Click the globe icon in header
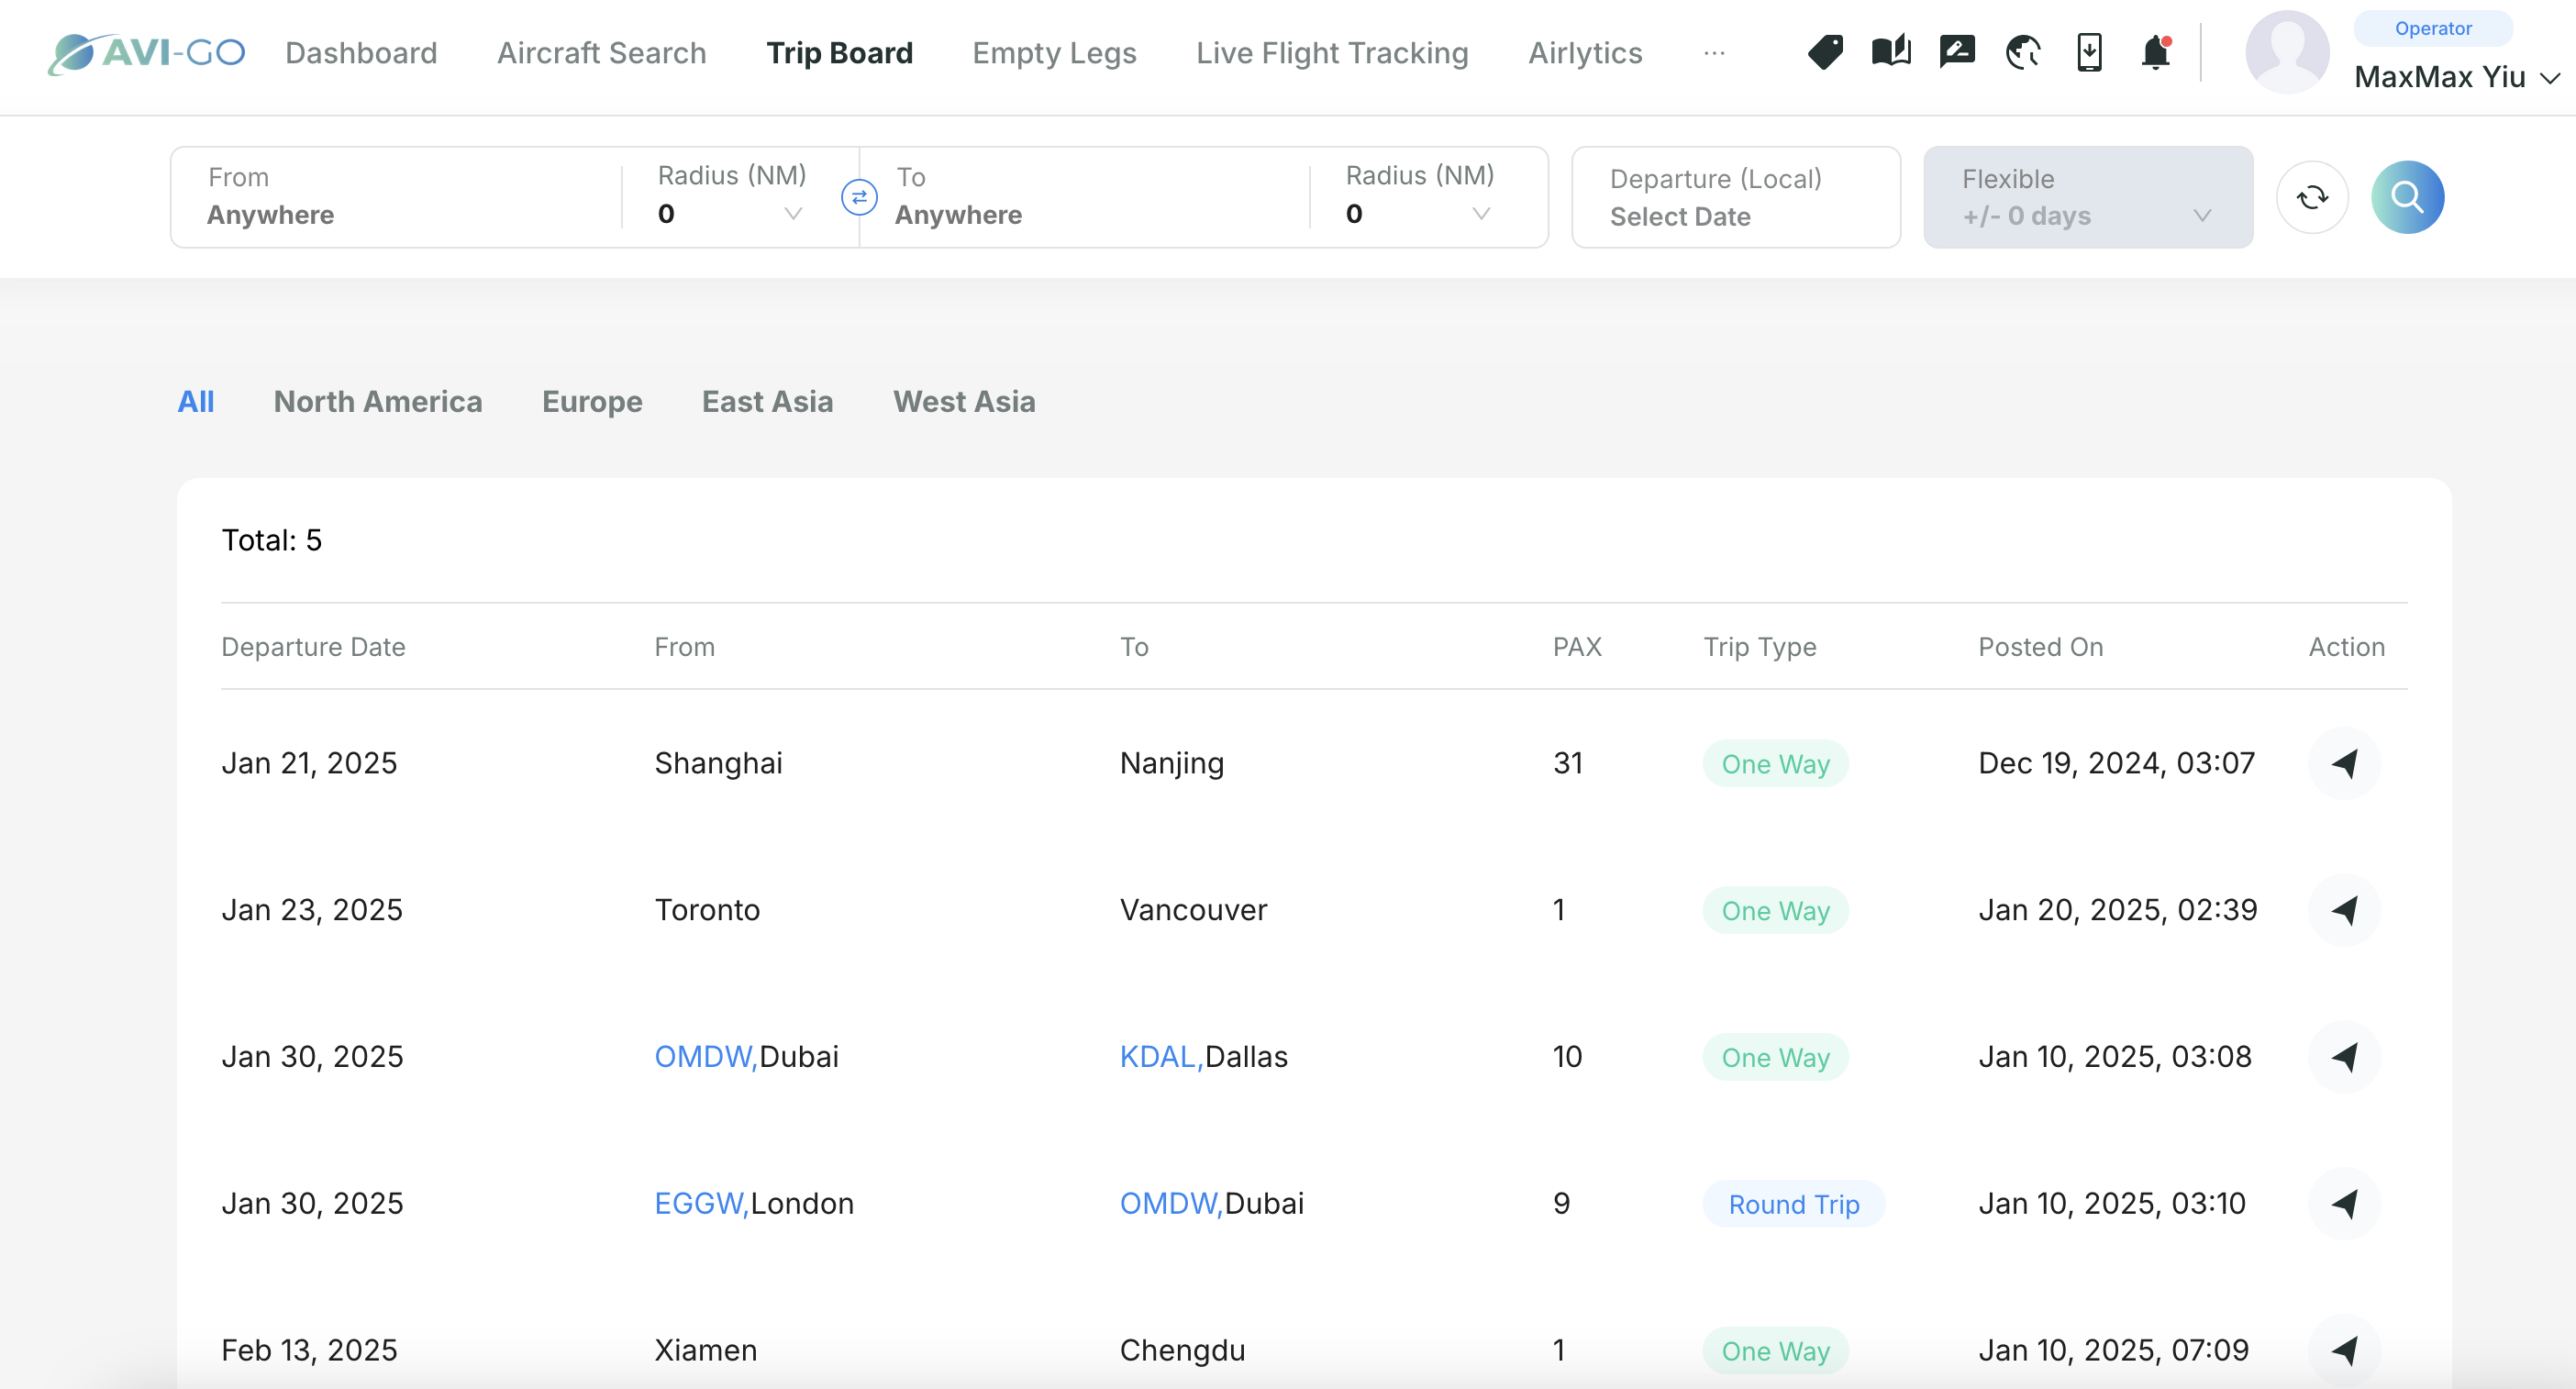Image resolution: width=2576 pixels, height=1389 pixels. pyautogui.click(x=2023, y=52)
